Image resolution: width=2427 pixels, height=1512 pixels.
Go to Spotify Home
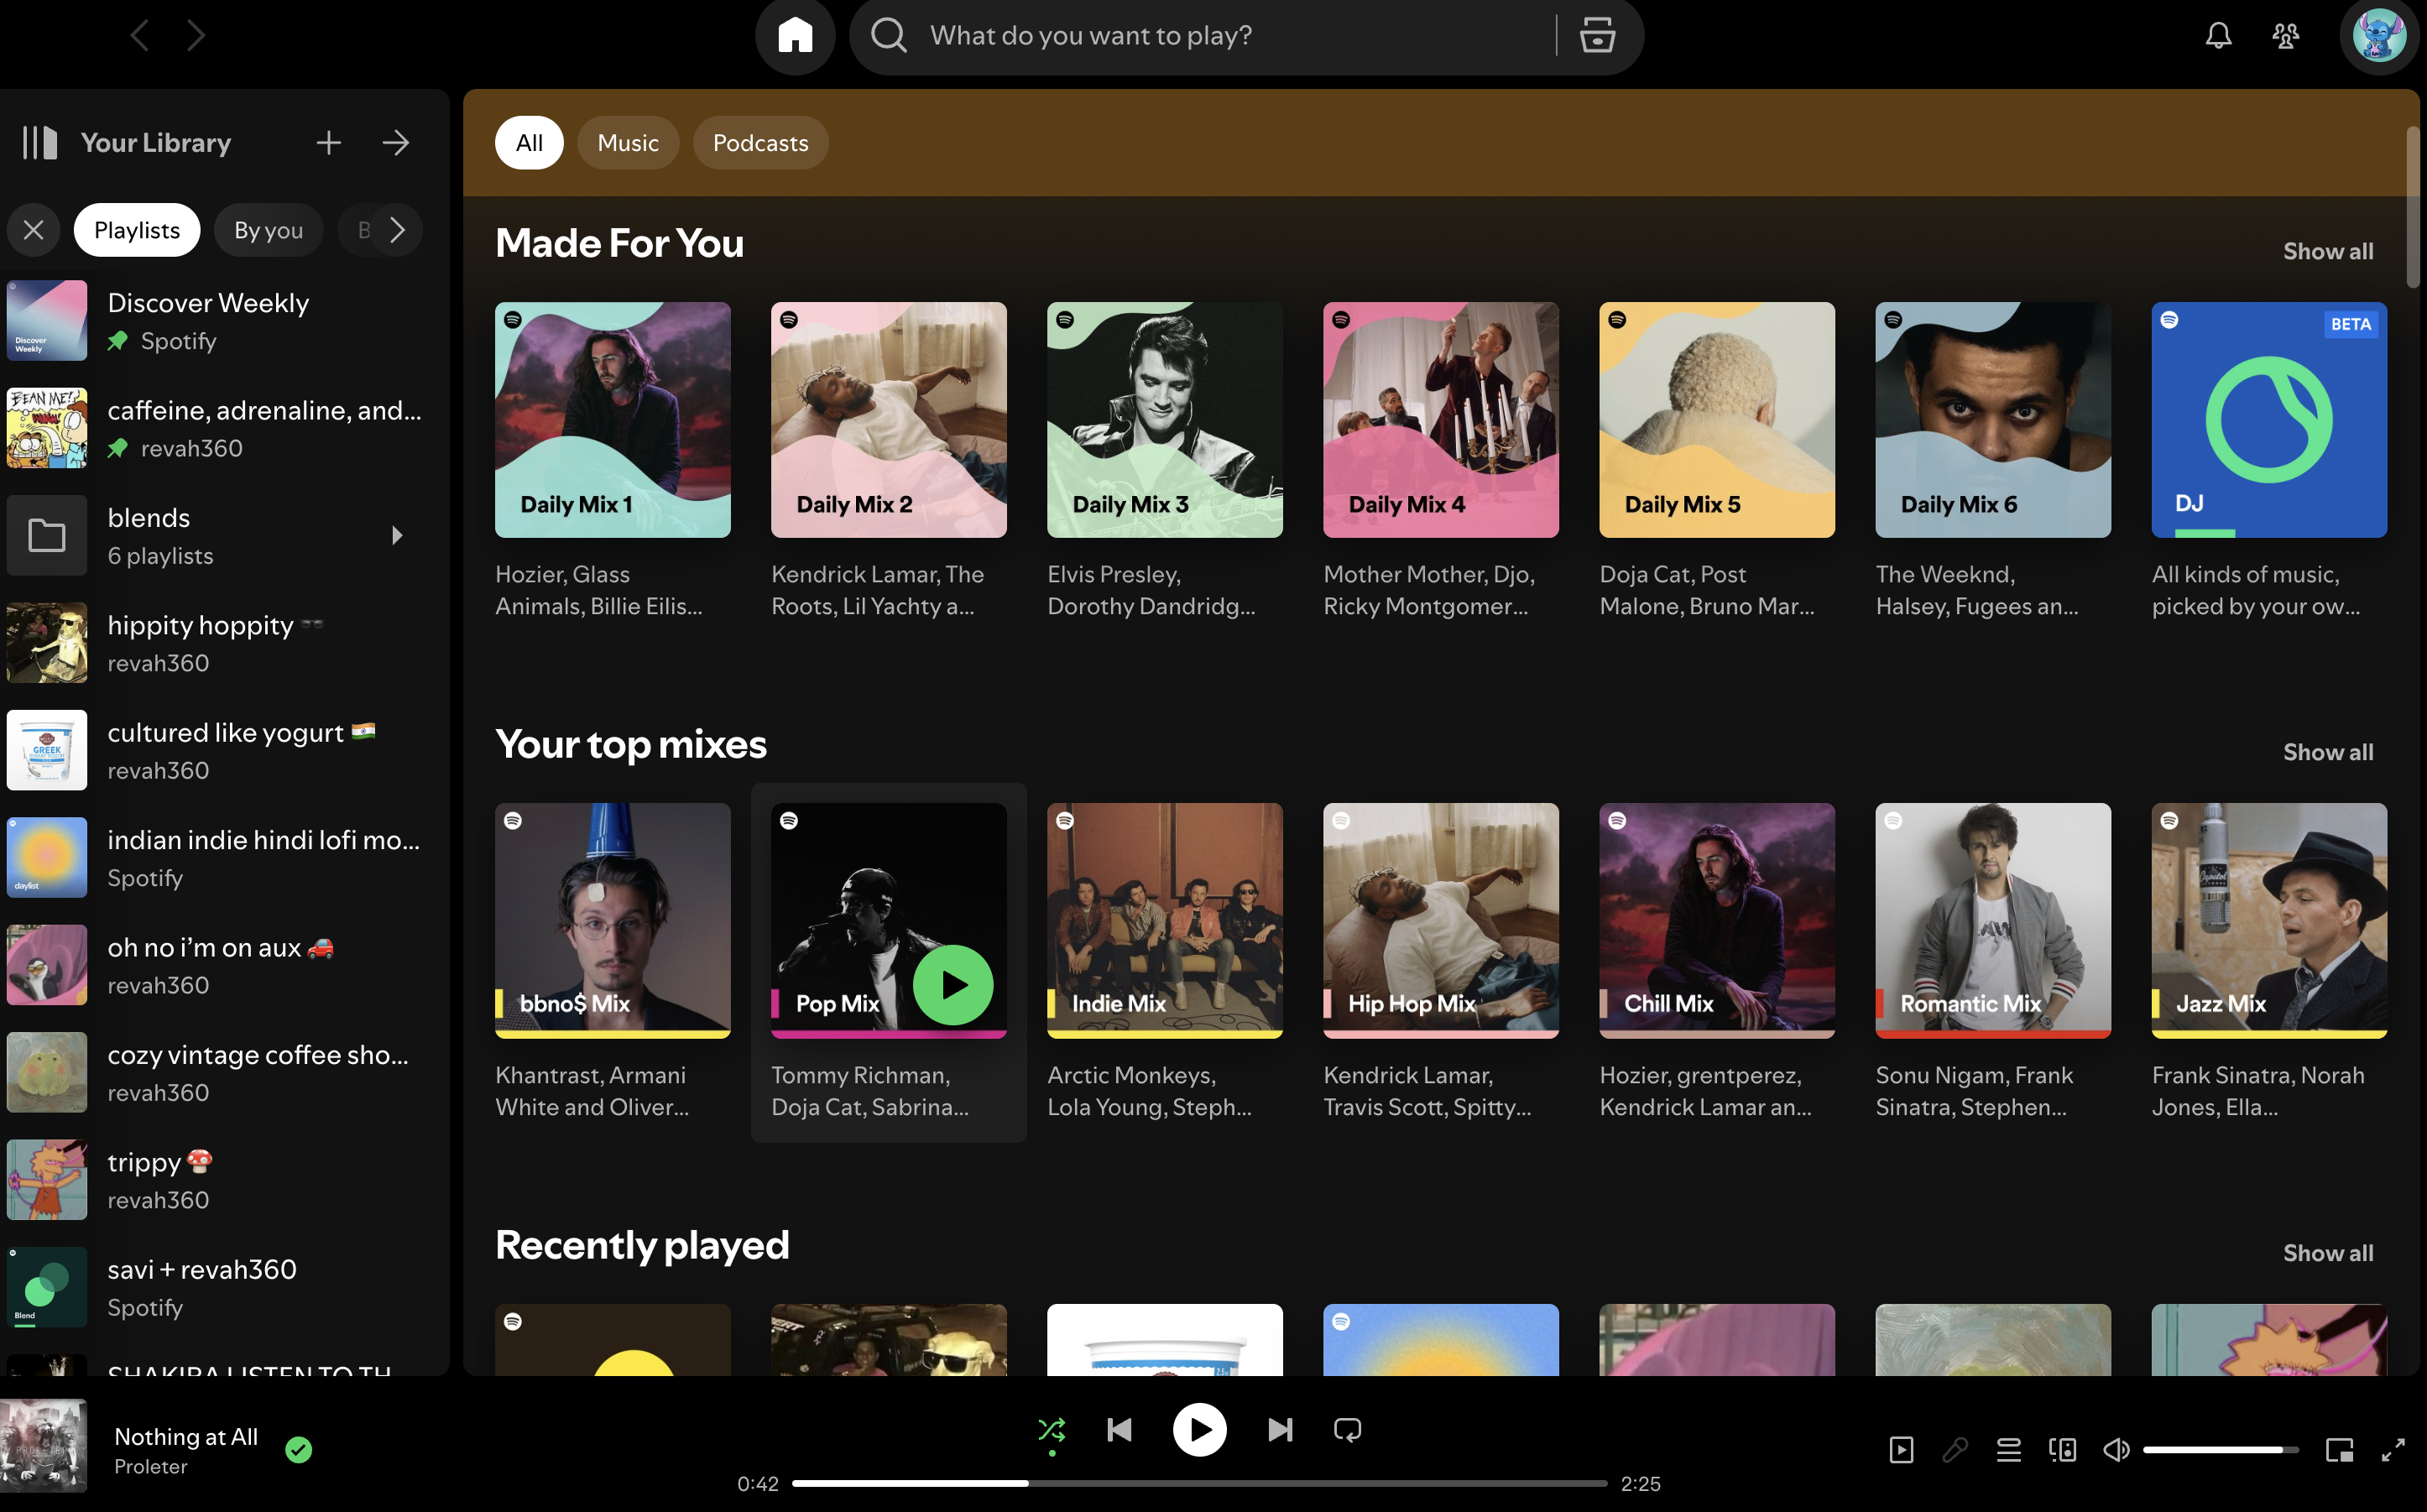(x=795, y=36)
